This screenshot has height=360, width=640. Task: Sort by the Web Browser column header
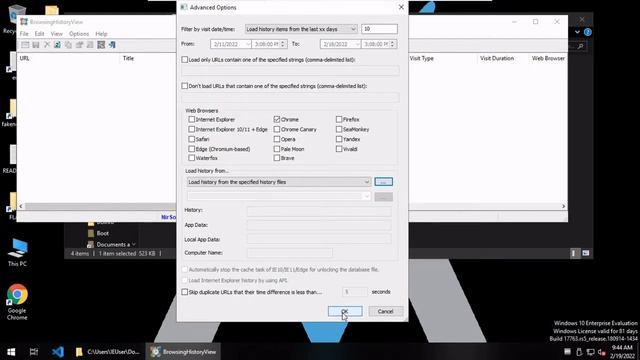[x=548, y=58]
